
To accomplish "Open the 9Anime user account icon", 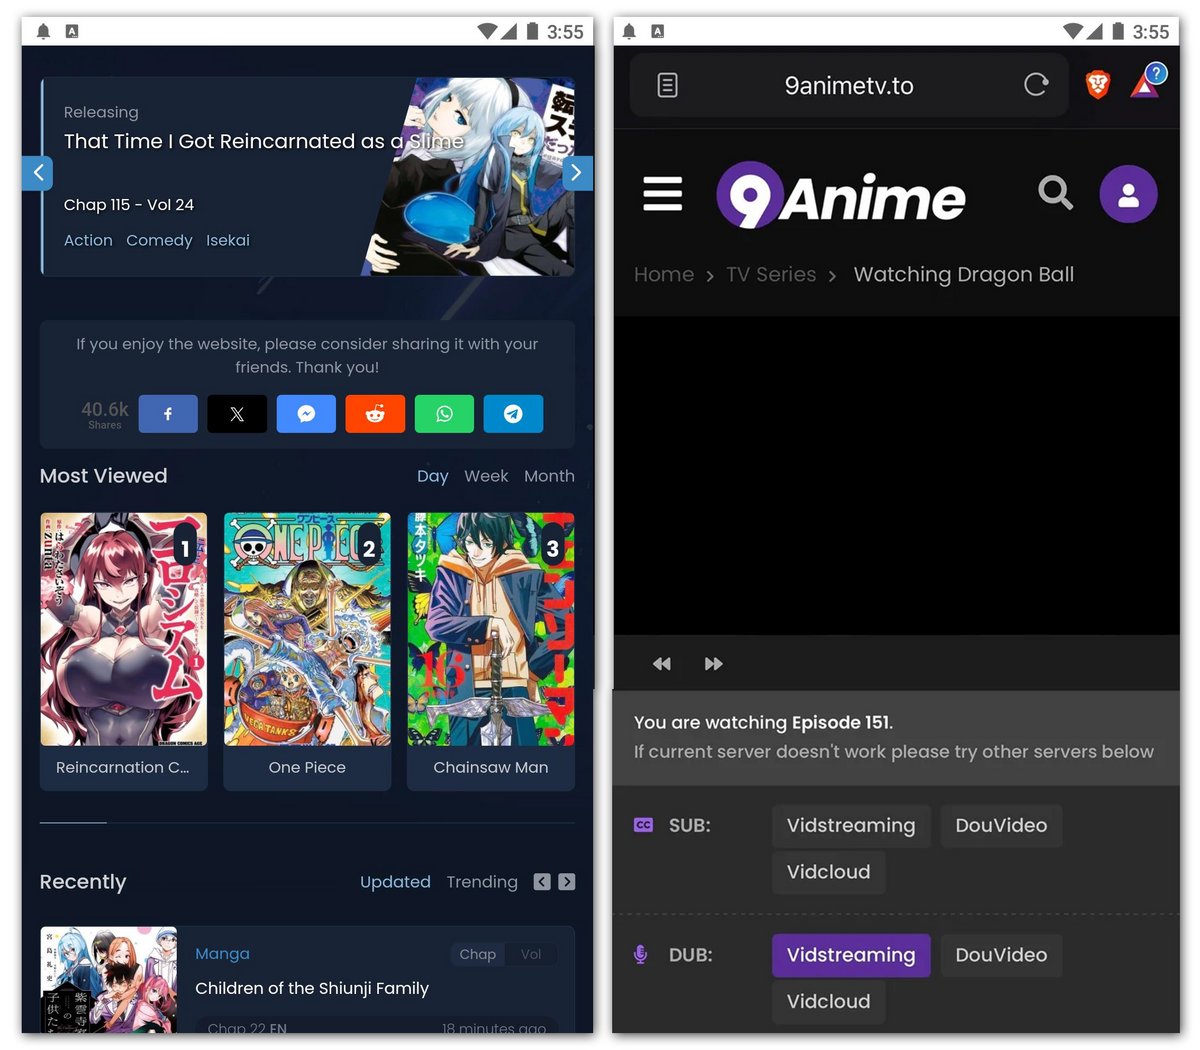I will [1128, 194].
